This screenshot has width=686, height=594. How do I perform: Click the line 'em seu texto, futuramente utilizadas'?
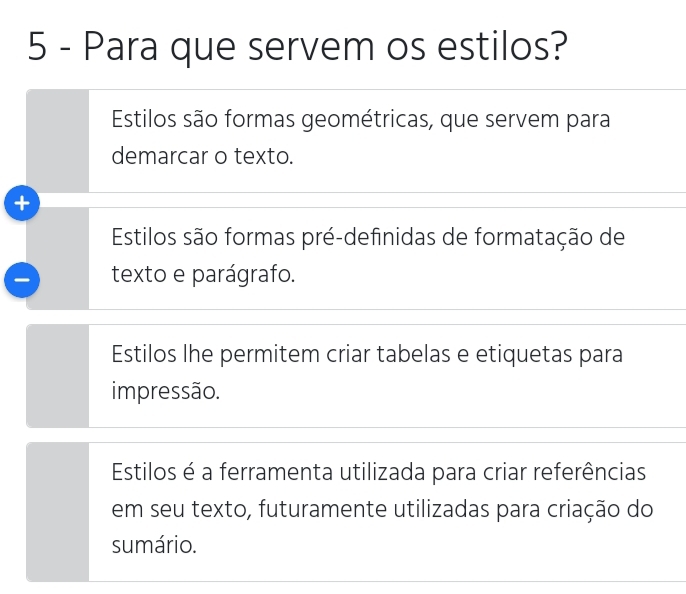[x=382, y=509]
